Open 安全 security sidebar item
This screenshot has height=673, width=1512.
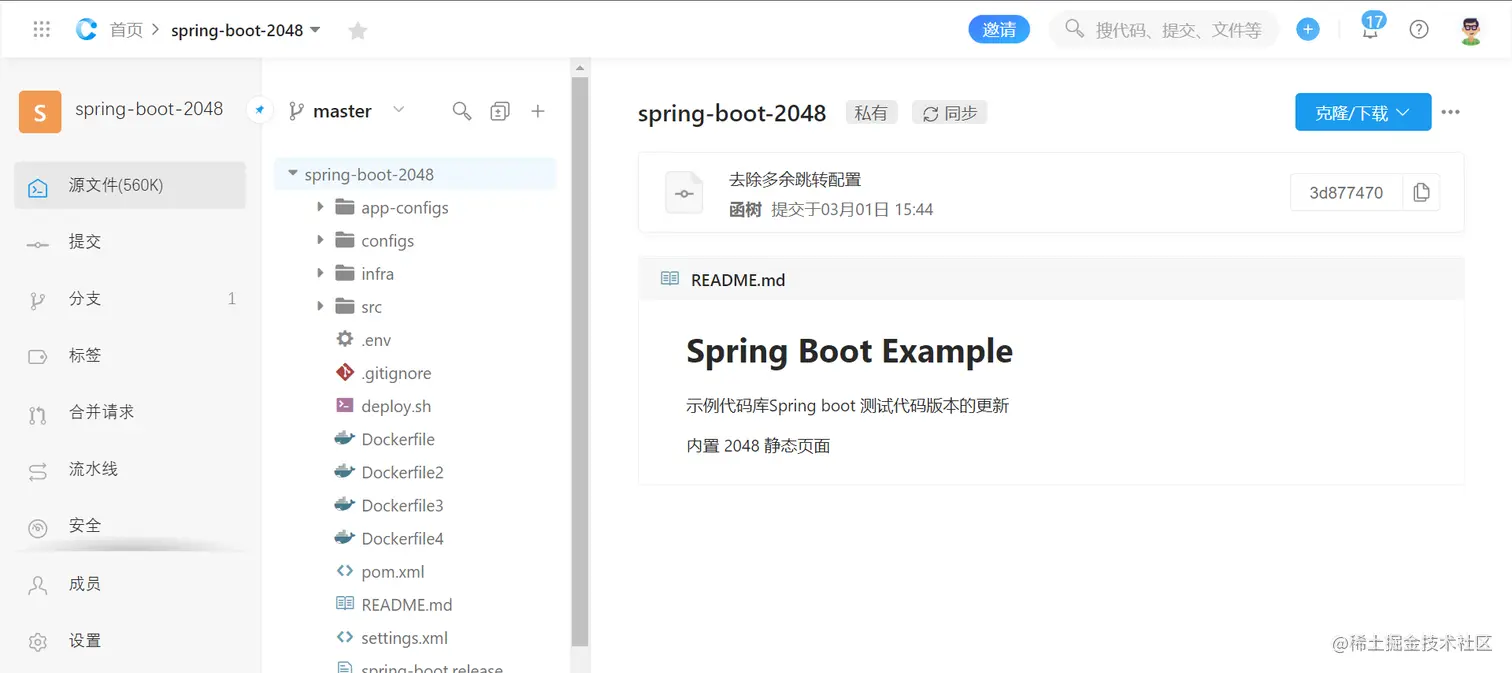click(x=130, y=525)
